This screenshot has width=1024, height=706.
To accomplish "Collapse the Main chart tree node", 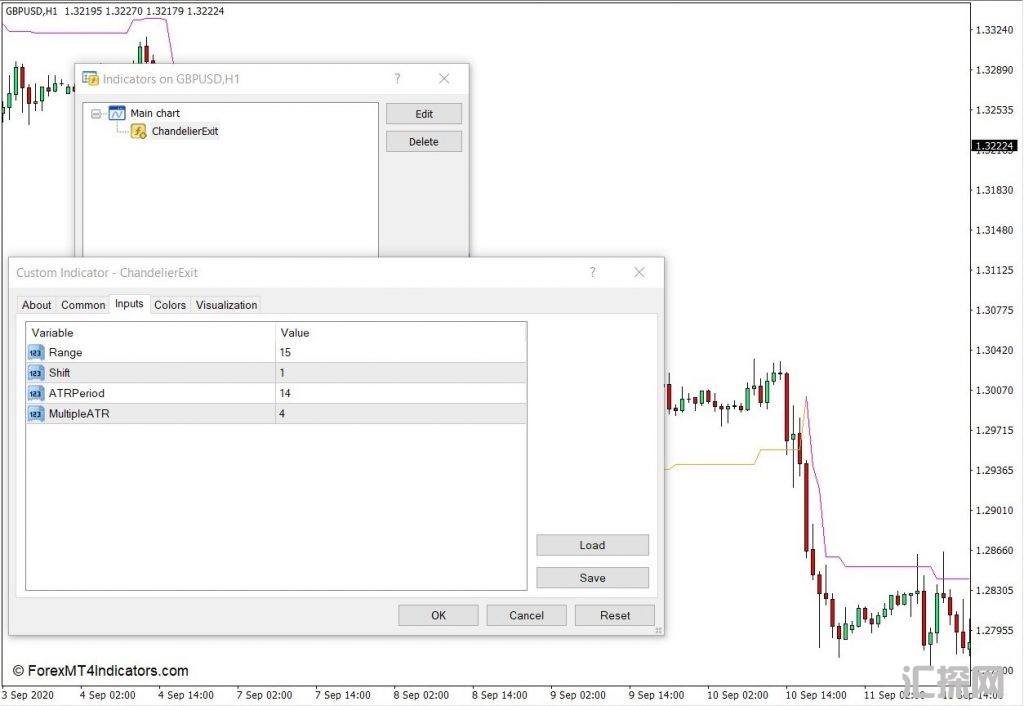I will pyautogui.click(x=96, y=114).
